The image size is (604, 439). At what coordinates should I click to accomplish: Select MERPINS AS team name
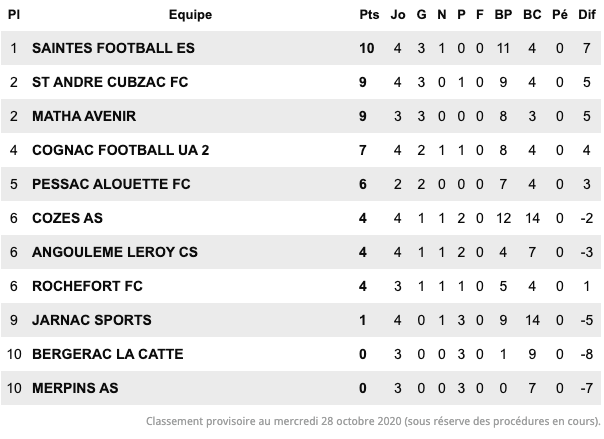tap(75, 388)
